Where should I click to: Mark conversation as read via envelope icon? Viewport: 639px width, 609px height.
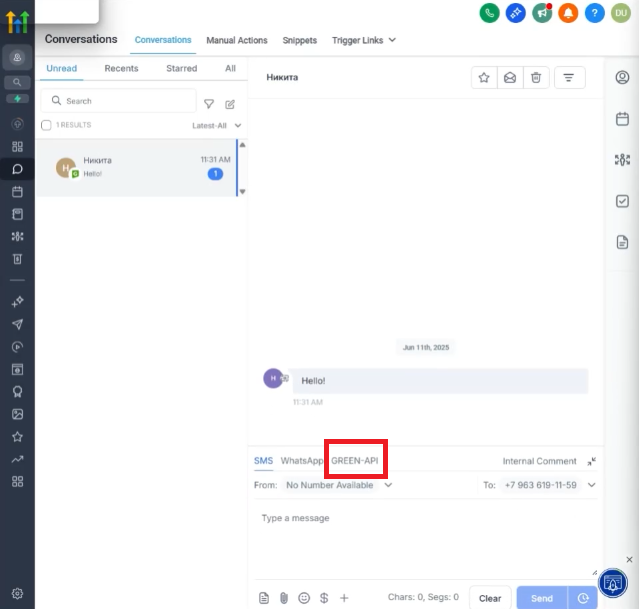[x=510, y=77]
